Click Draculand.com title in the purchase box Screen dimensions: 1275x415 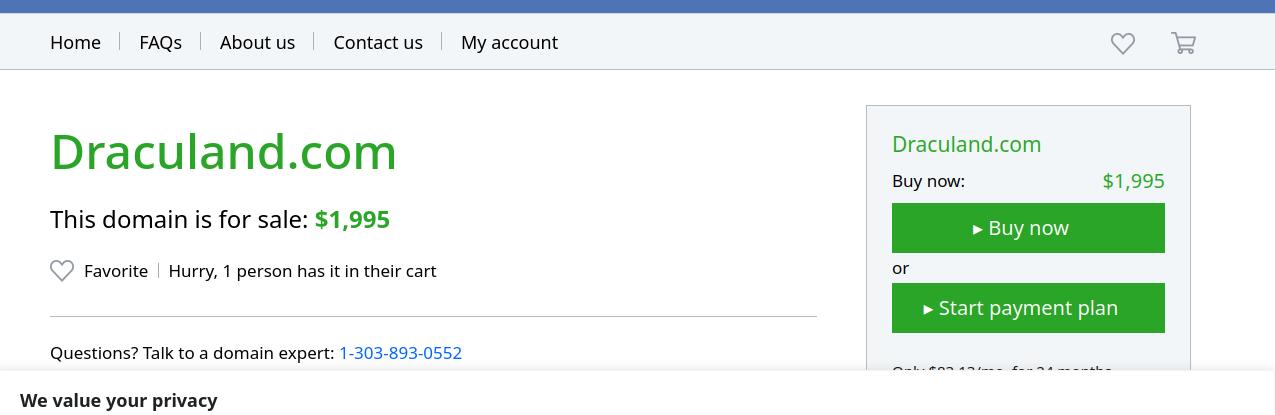(966, 144)
